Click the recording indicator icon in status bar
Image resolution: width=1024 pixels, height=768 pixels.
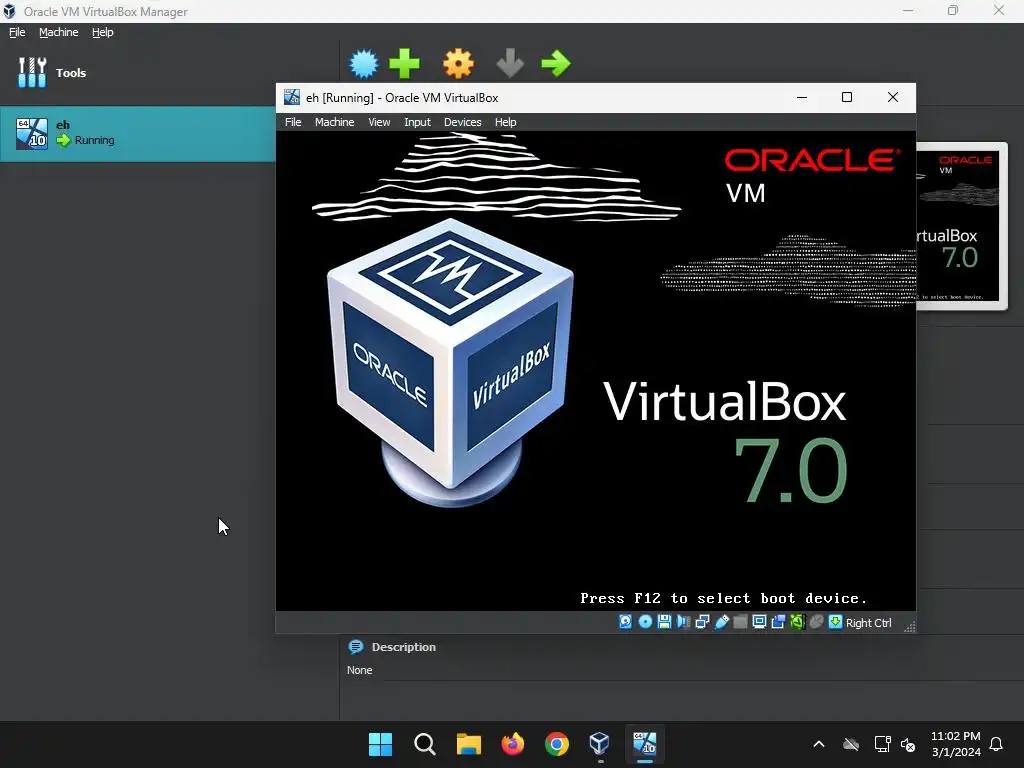pyautogui.click(x=778, y=622)
